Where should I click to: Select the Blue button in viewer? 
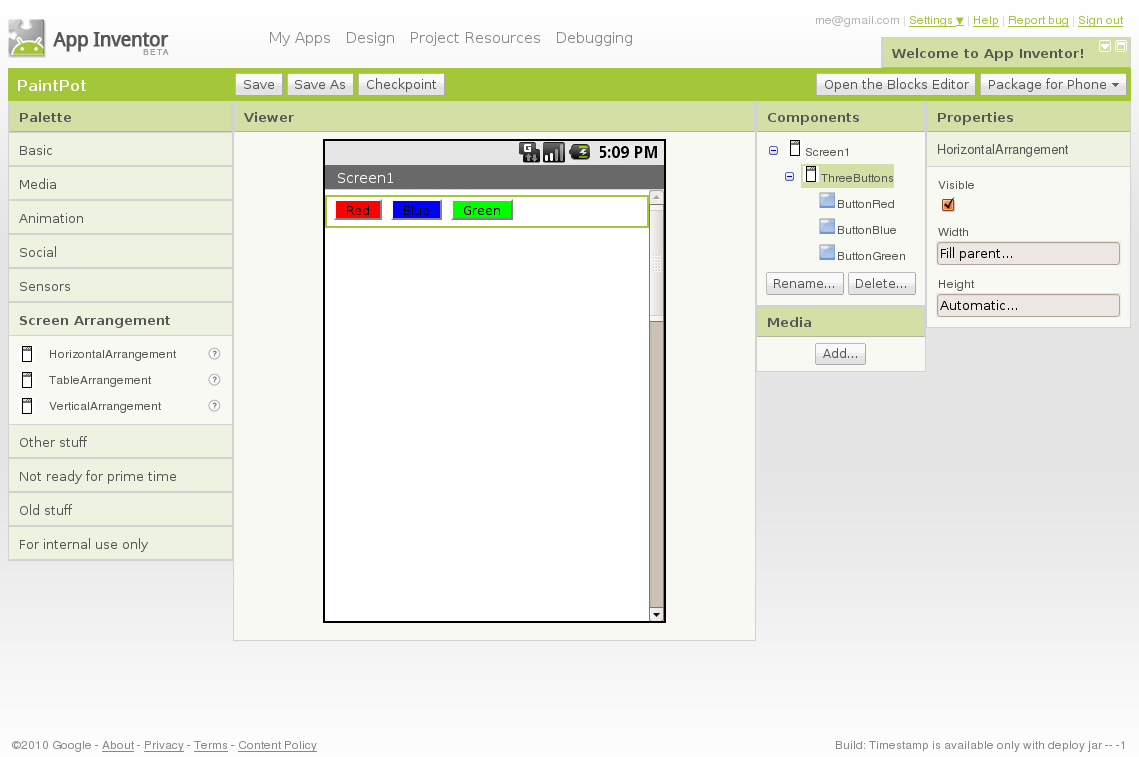(416, 210)
